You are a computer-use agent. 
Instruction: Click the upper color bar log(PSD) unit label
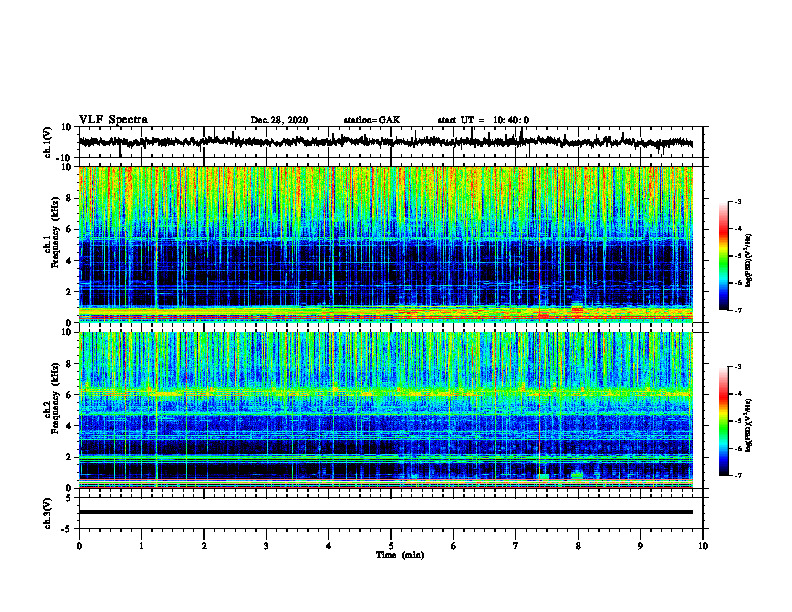[749, 260]
